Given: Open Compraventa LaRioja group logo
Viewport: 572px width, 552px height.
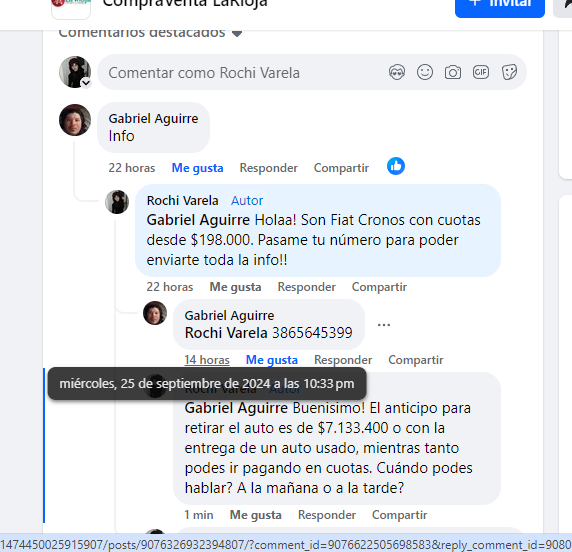Looking at the screenshot, I should pyautogui.click(x=71, y=7).
